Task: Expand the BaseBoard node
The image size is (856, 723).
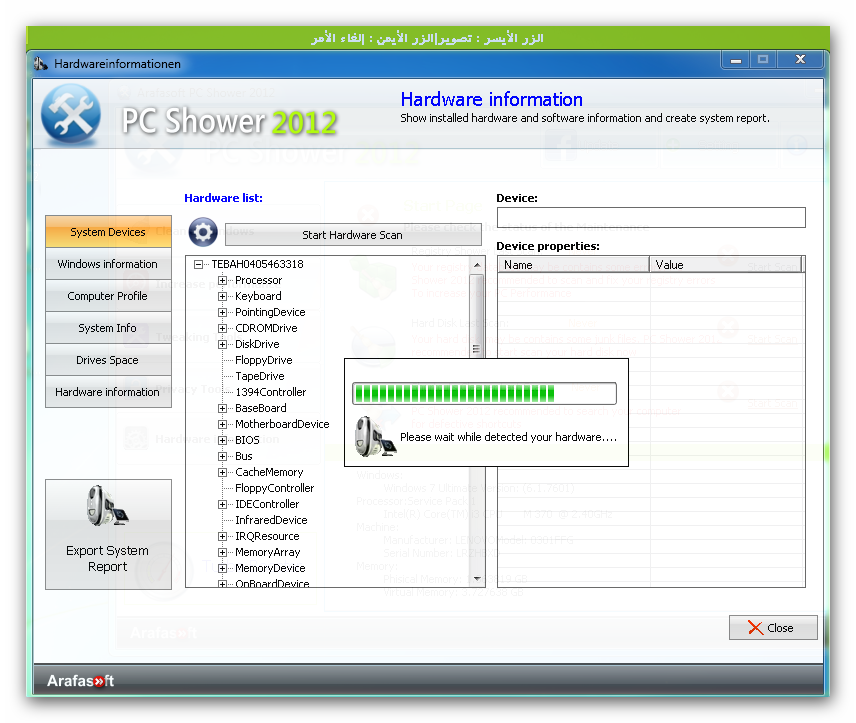Action: tap(222, 408)
